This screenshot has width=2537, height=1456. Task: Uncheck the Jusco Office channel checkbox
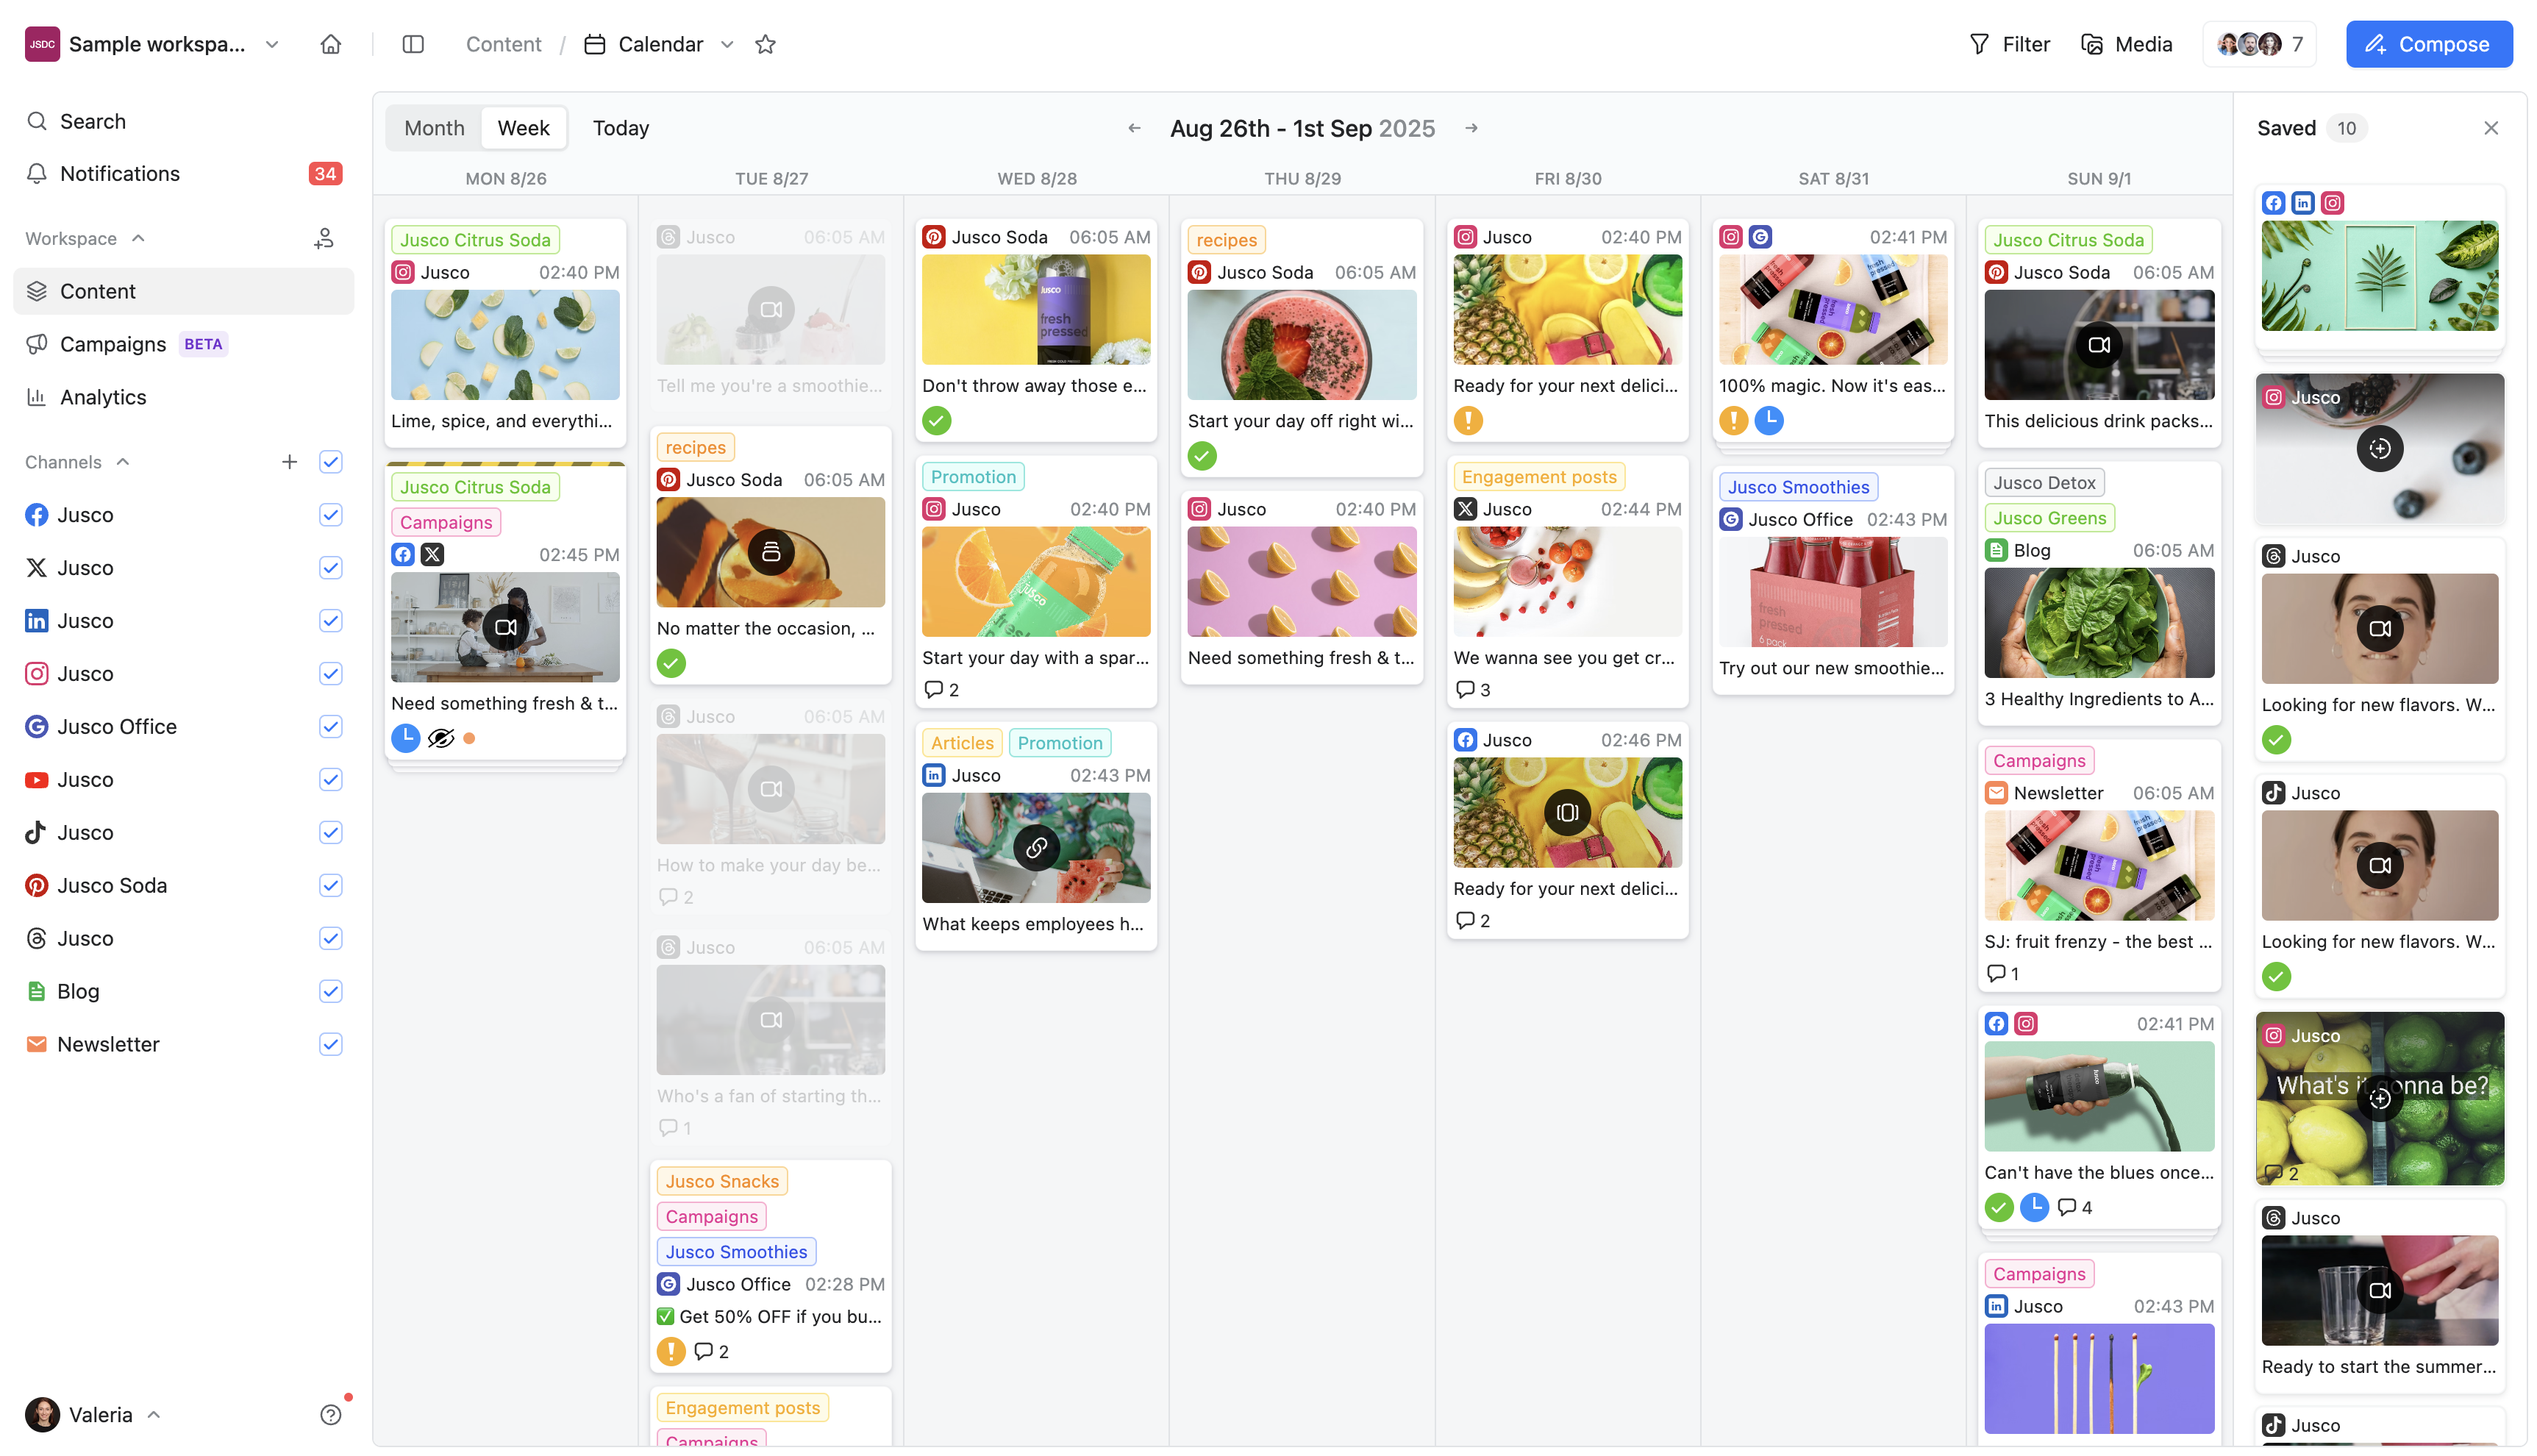pyautogui.click(x=331, y=727)
